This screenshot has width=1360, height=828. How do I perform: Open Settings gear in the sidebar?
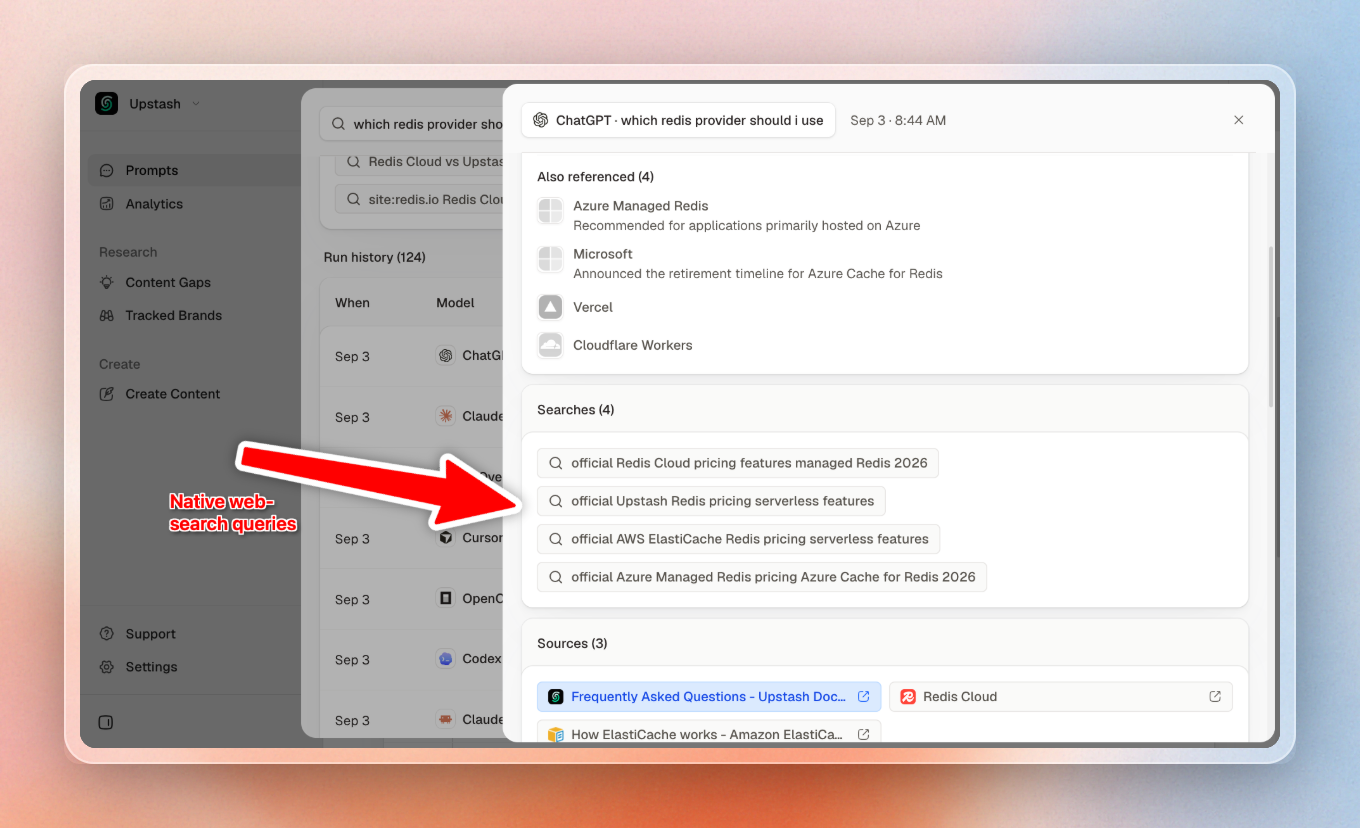[x=107, y=667]
